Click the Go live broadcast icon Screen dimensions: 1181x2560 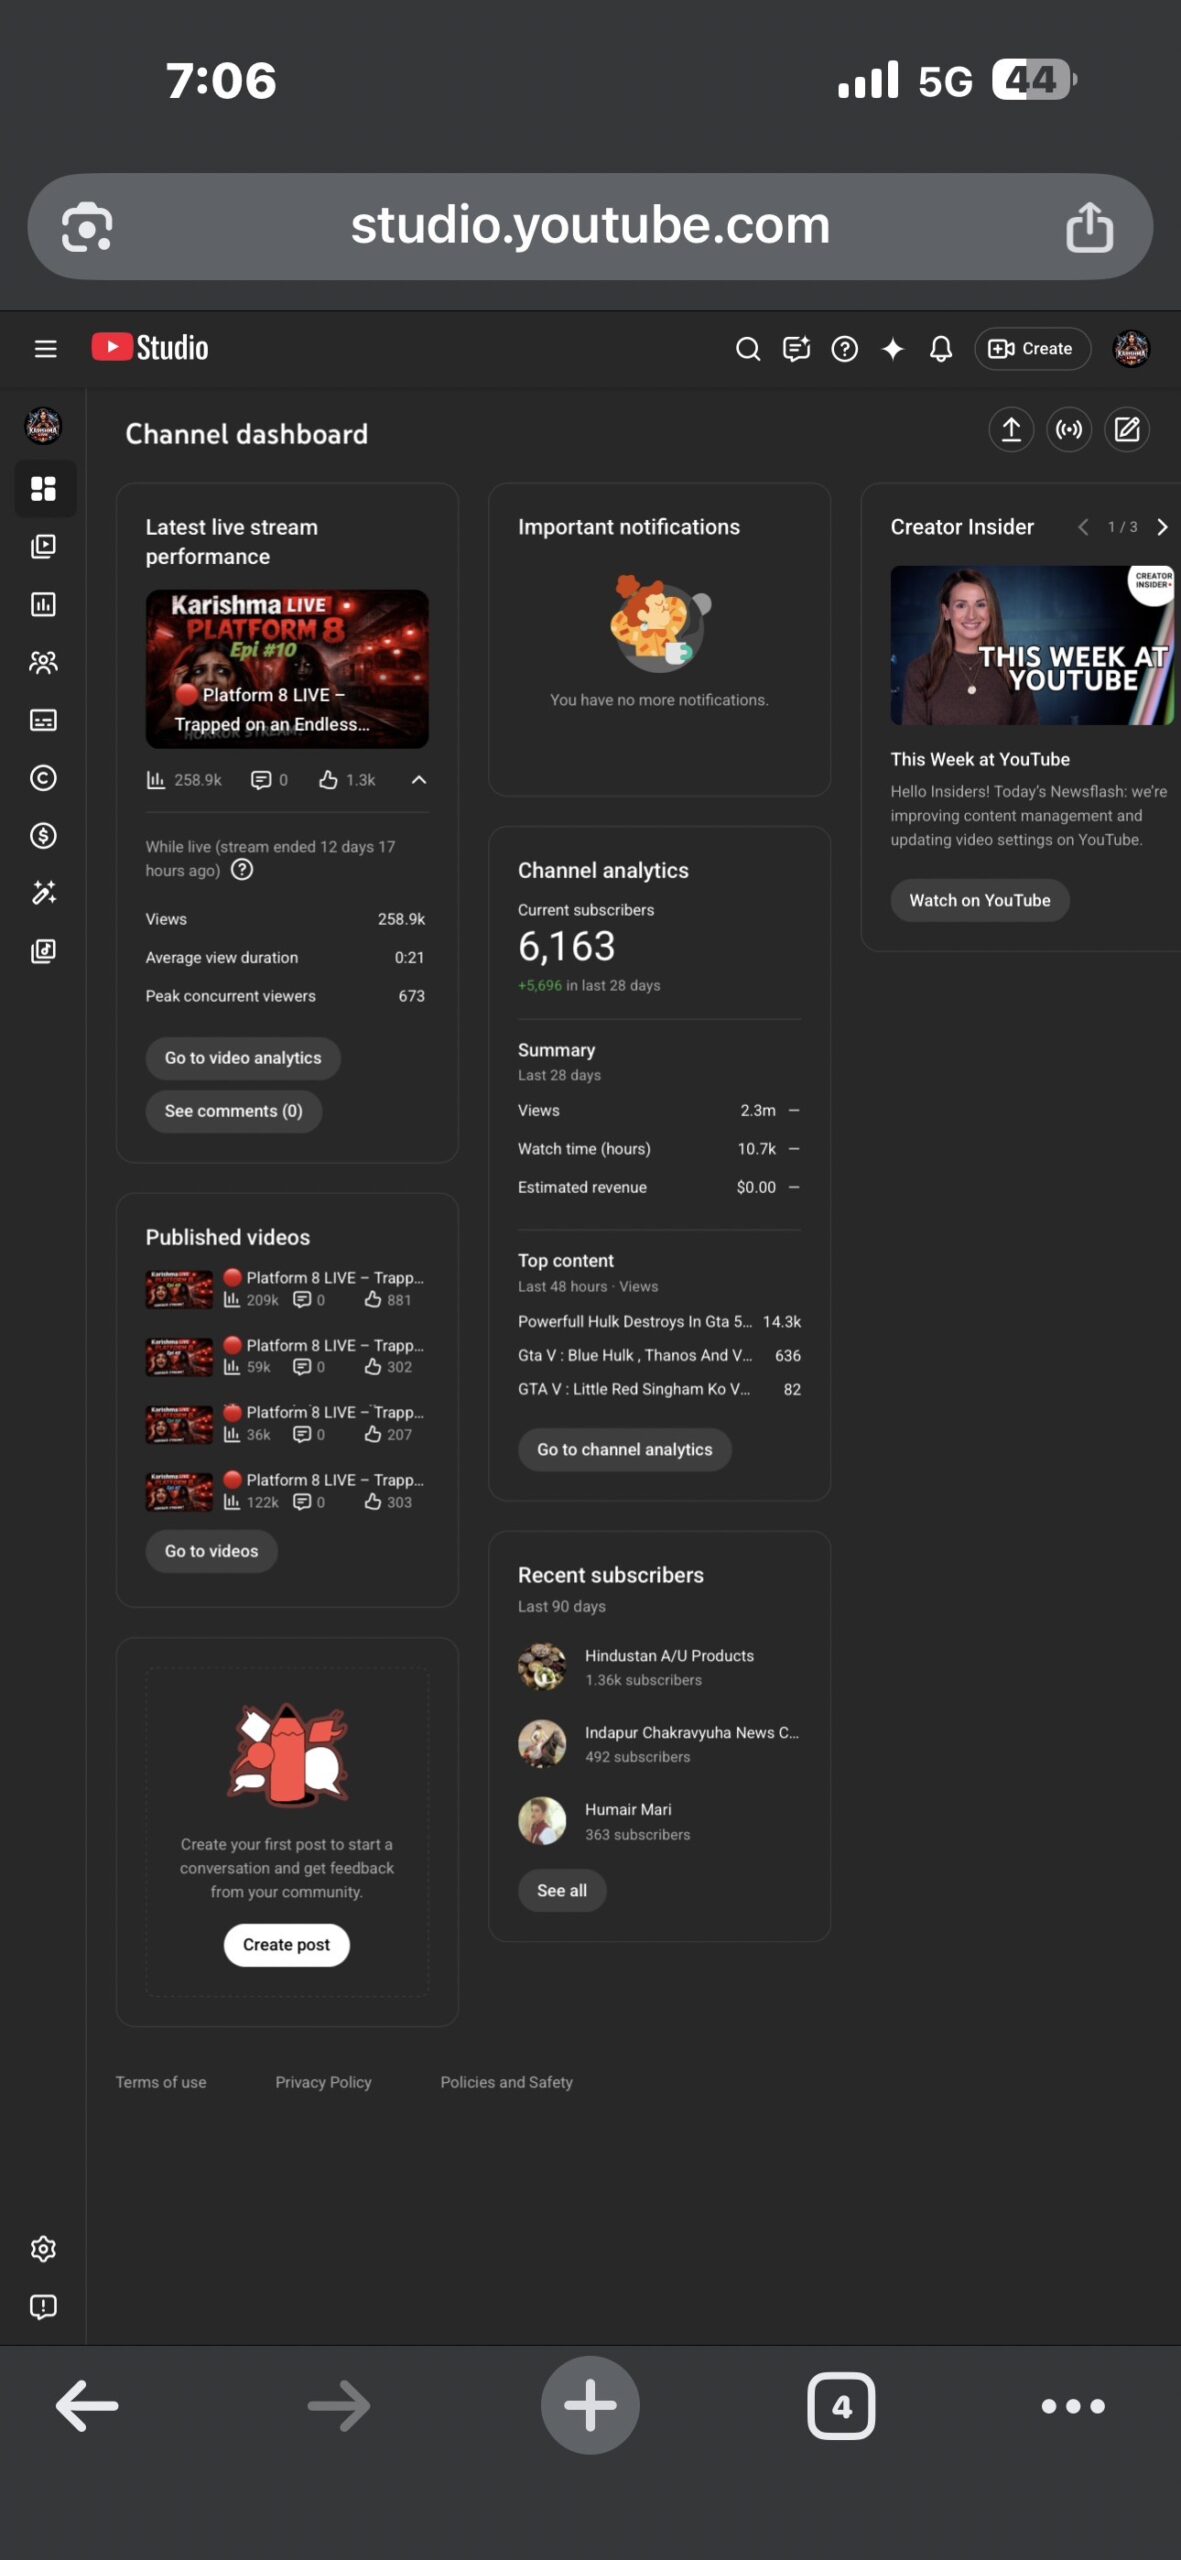[1069, 430]
